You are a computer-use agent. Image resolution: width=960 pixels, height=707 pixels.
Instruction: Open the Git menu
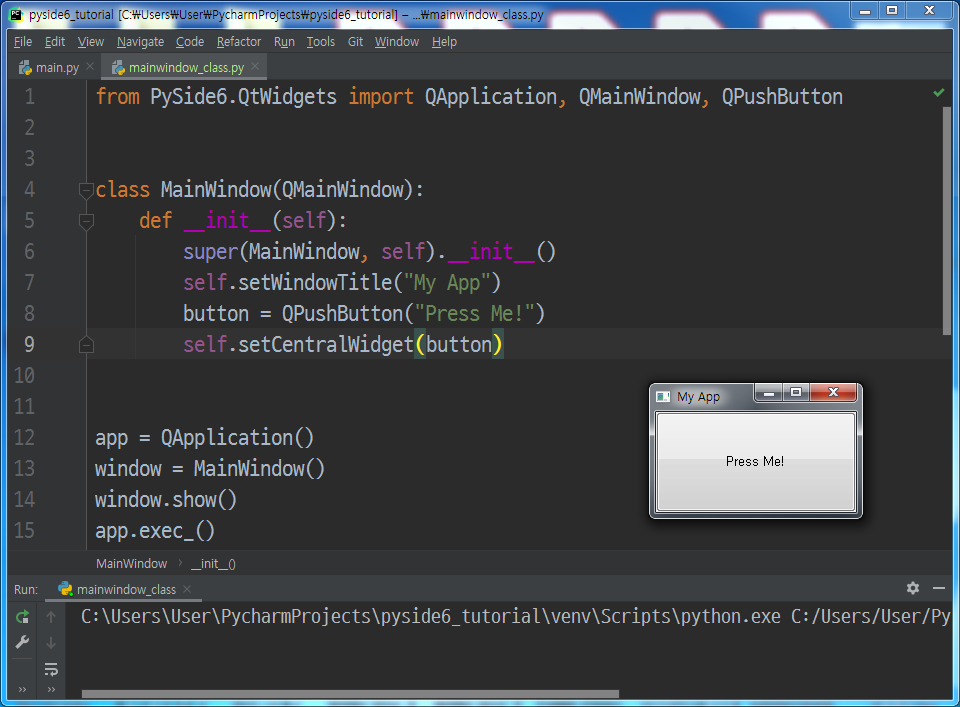355,42
